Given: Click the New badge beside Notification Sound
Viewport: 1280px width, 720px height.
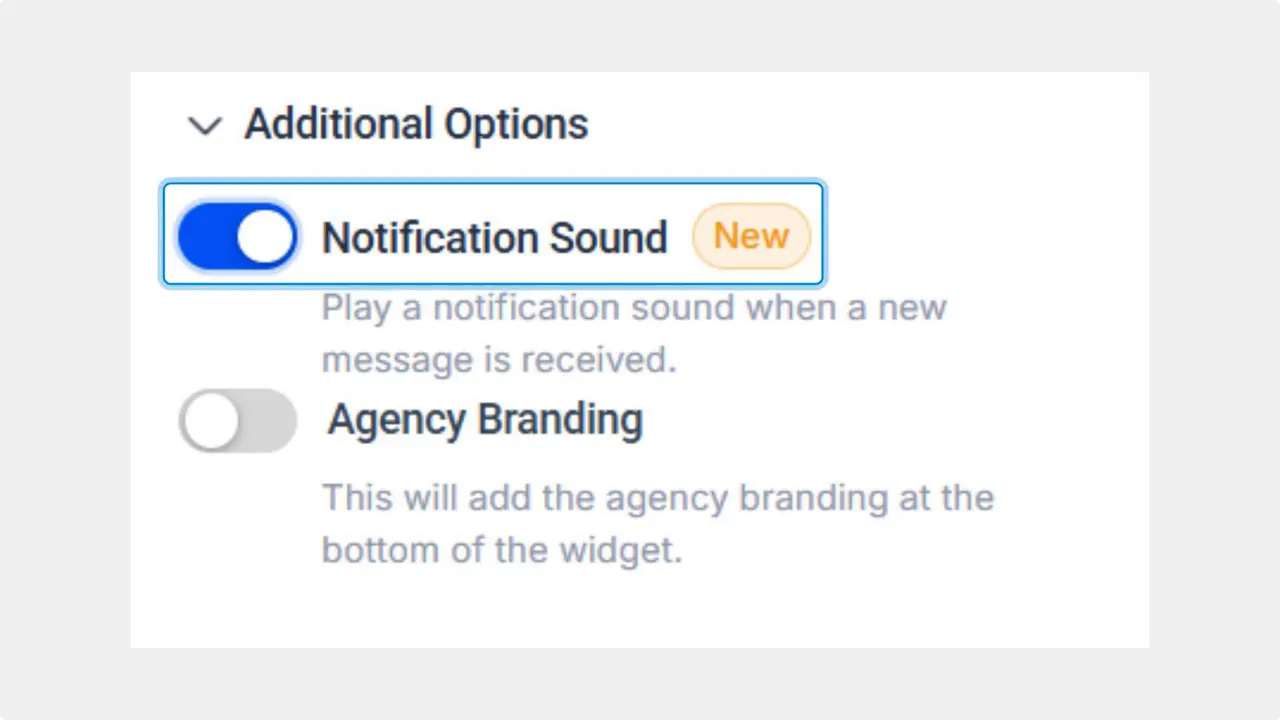Looking at the screenshot, I should (x=751, y=236).
